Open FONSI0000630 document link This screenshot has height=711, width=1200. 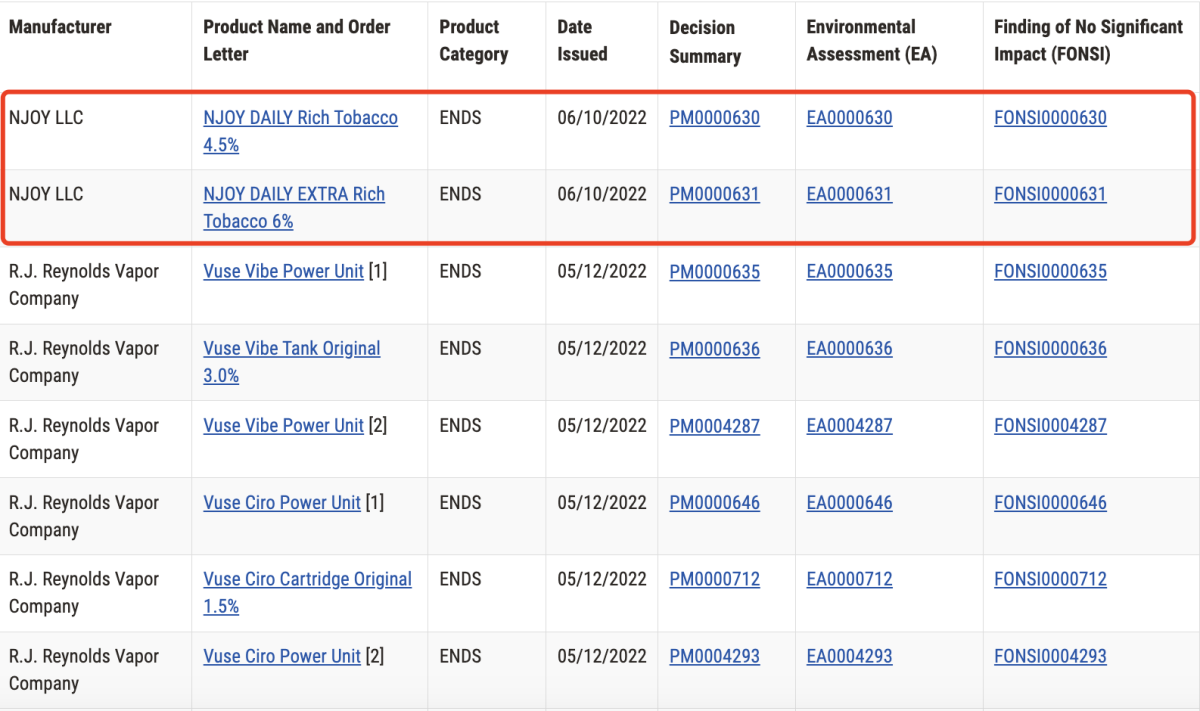pos(1050,118)
